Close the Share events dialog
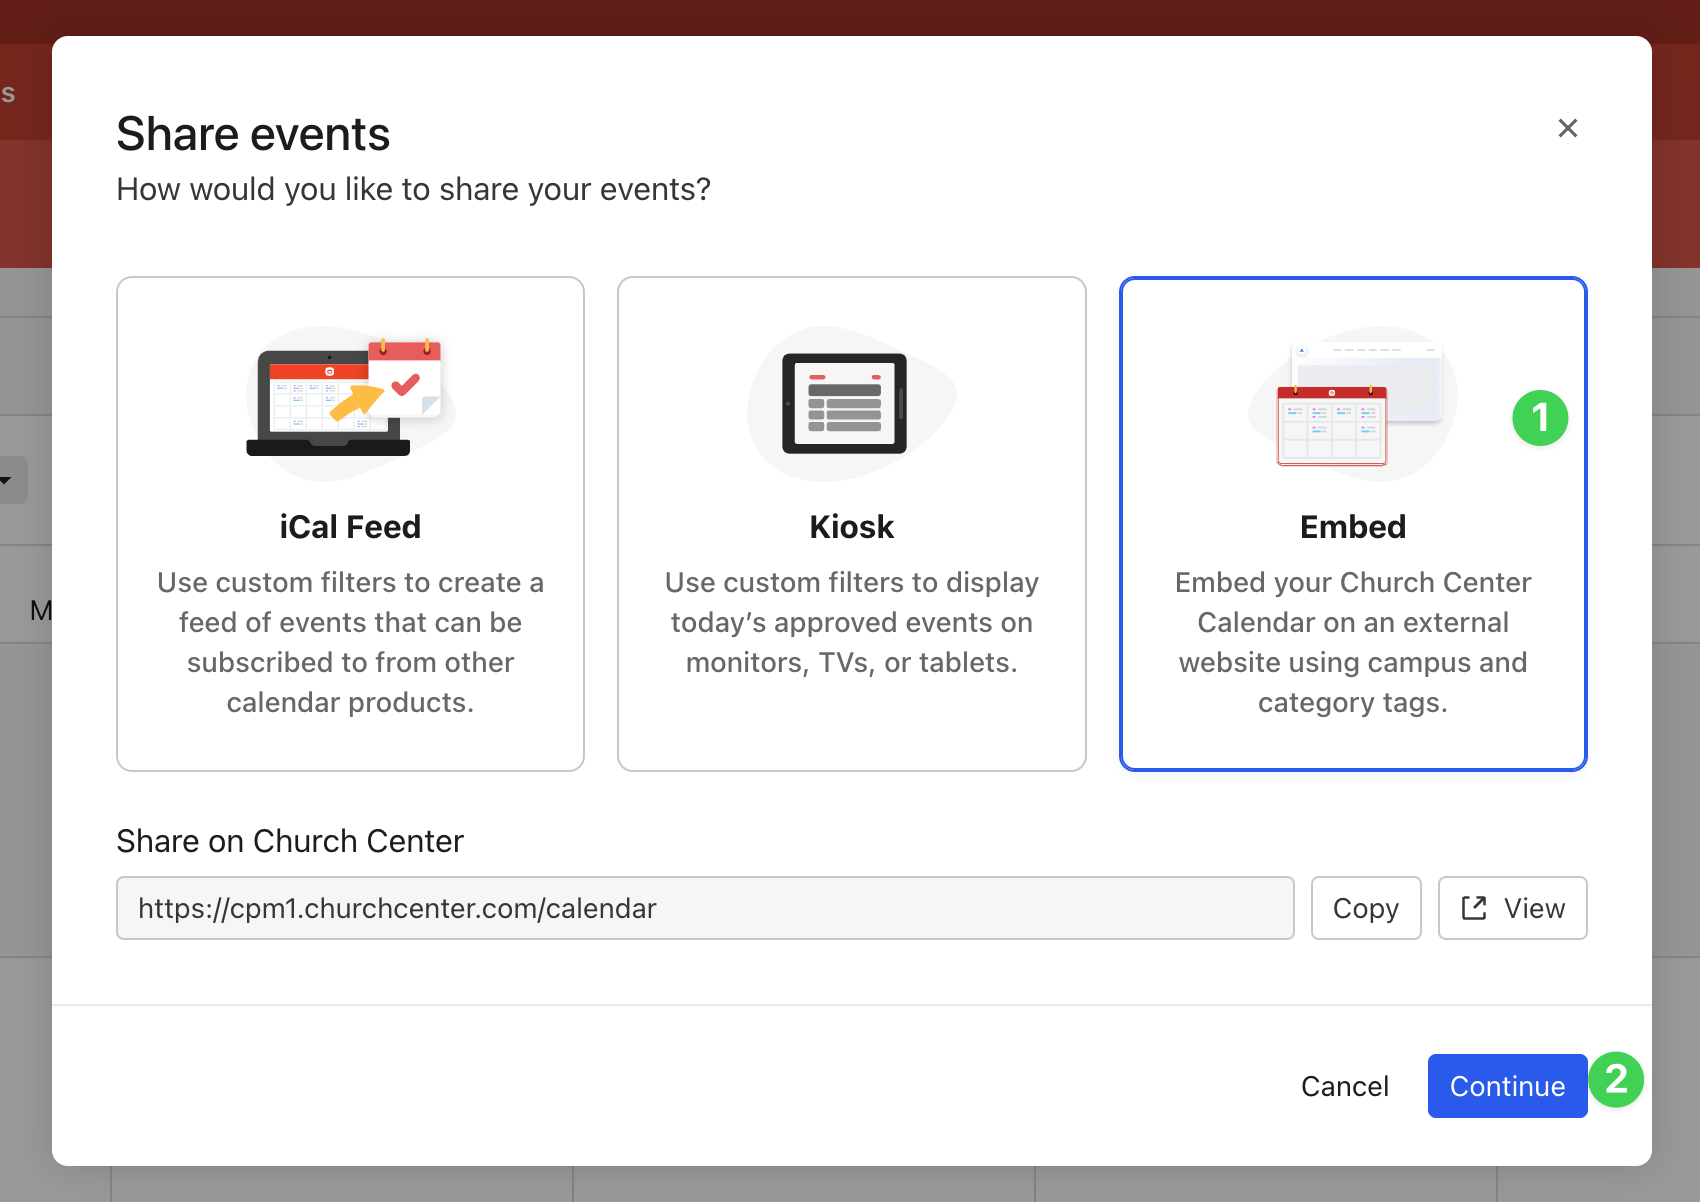This screenshot has height=1202, width=1700. [x=1567, y=128]
